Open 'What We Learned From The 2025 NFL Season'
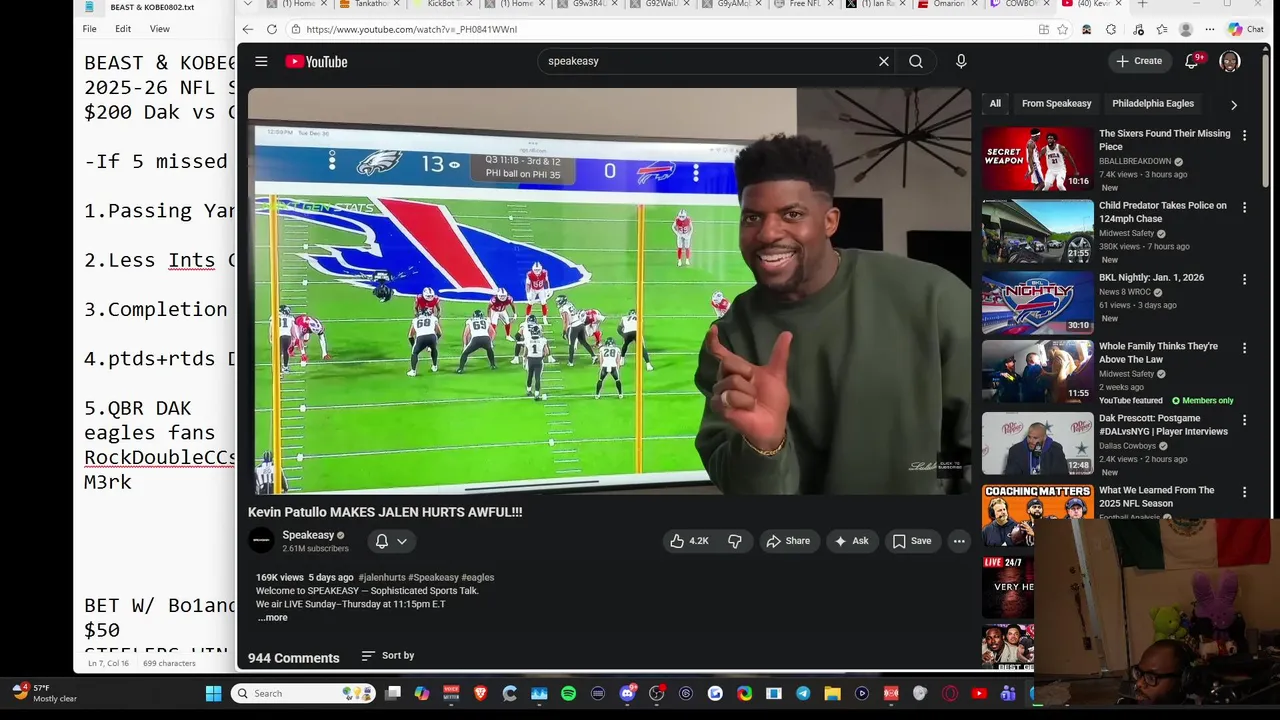This screenshot has height=720, width=1280. tap(1157, 496)
